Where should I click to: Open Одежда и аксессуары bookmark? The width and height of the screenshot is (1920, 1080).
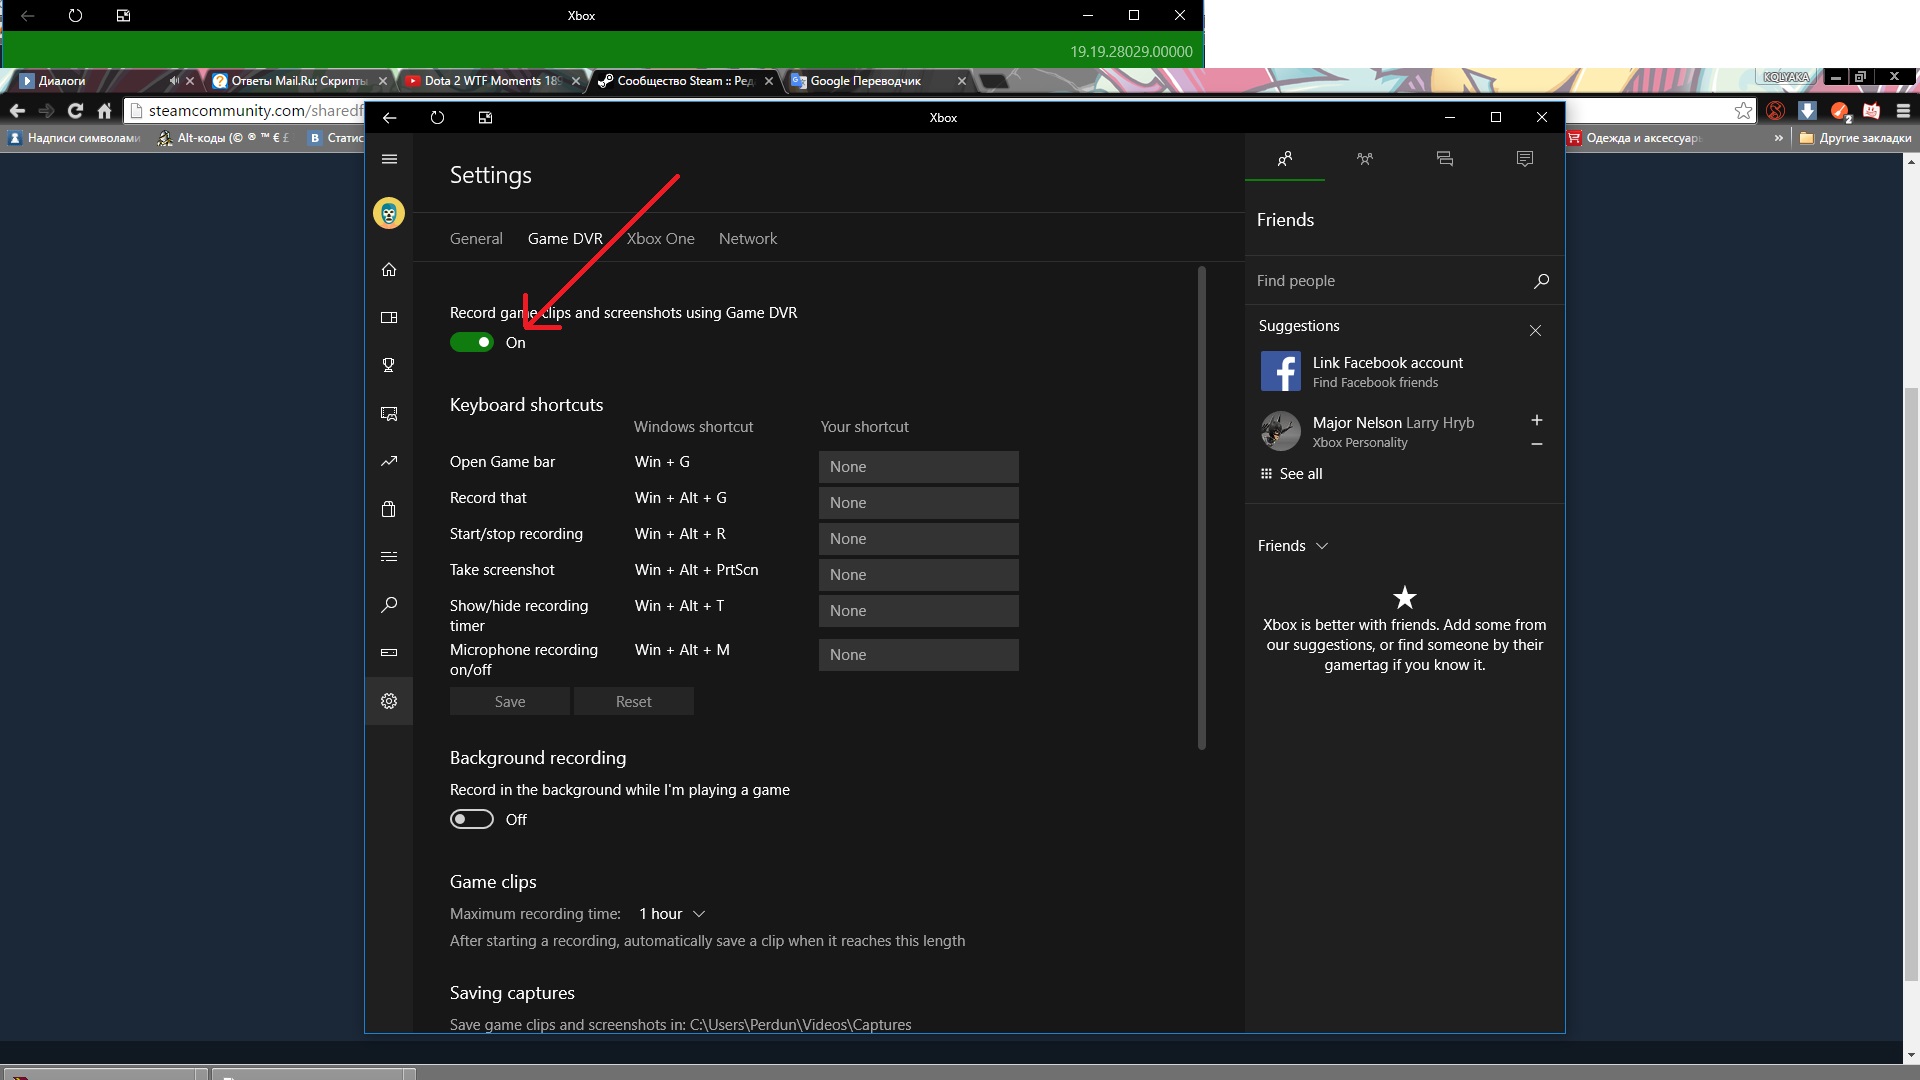(1634, 138)
